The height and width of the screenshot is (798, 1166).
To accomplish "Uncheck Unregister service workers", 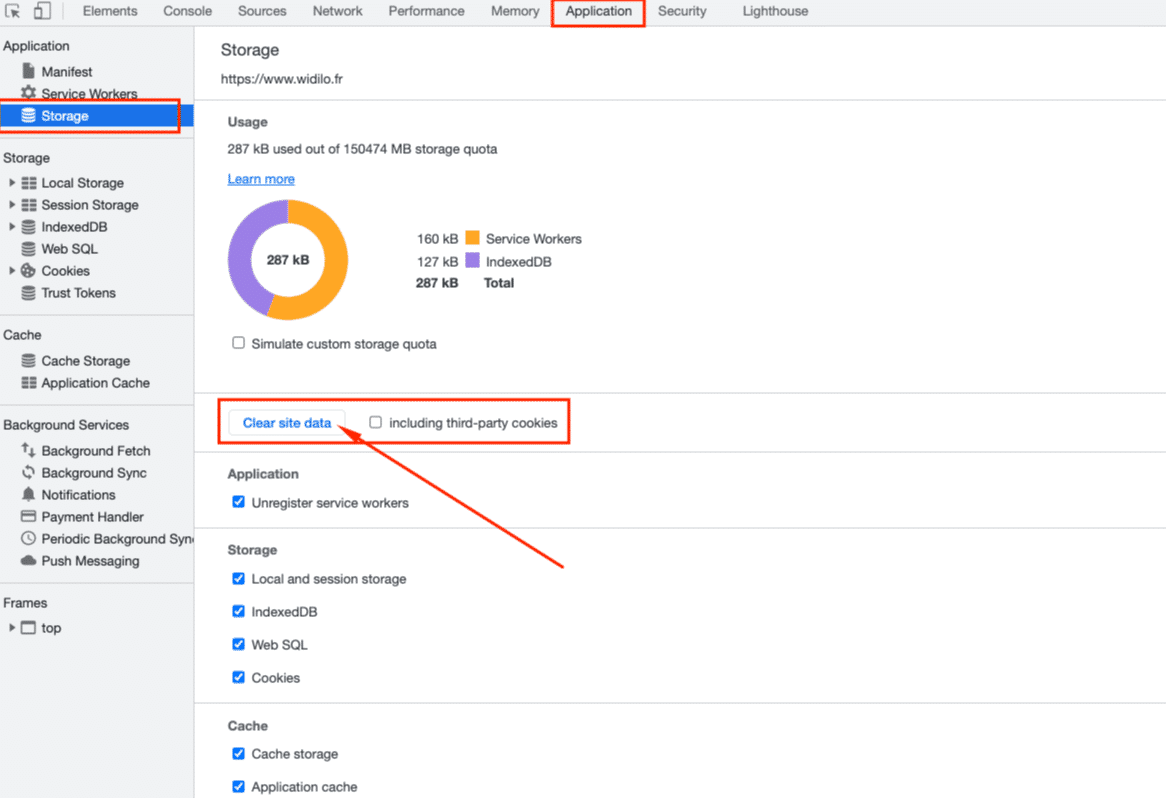I will click(238, 502).
